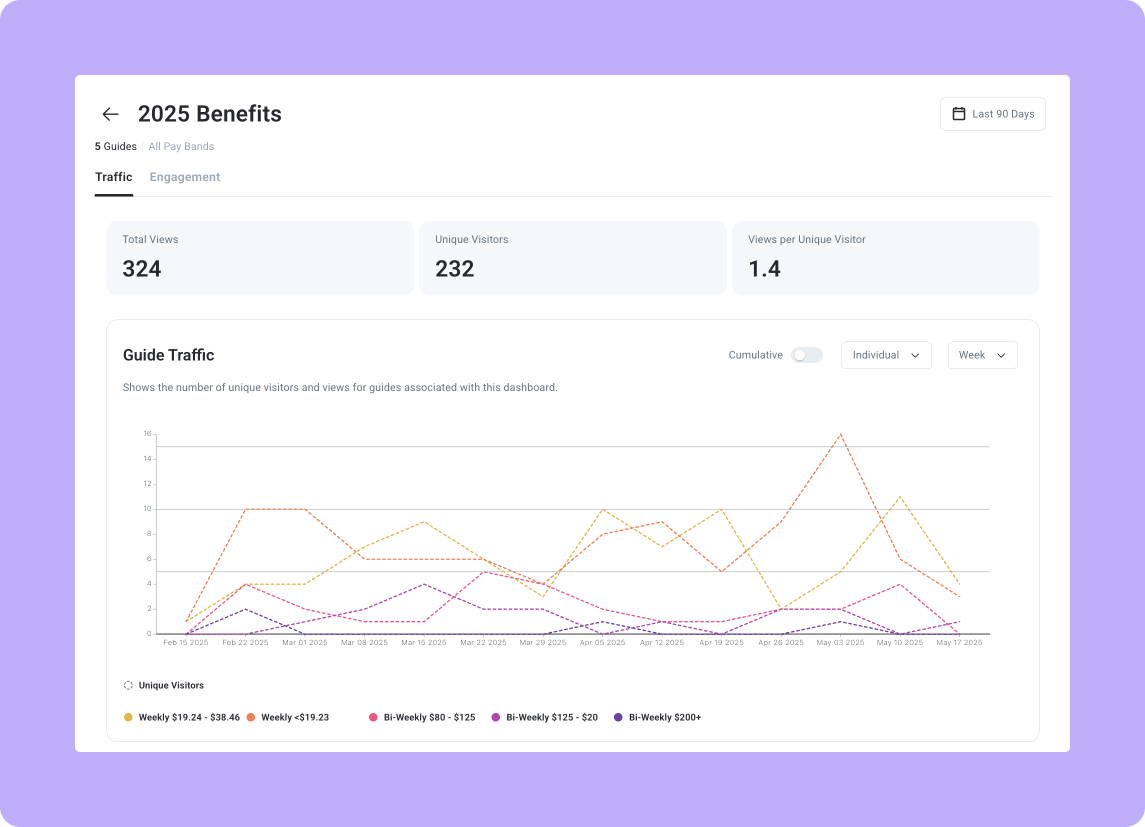Open the Individual dropdown
1145x827 pixels.
886,355
